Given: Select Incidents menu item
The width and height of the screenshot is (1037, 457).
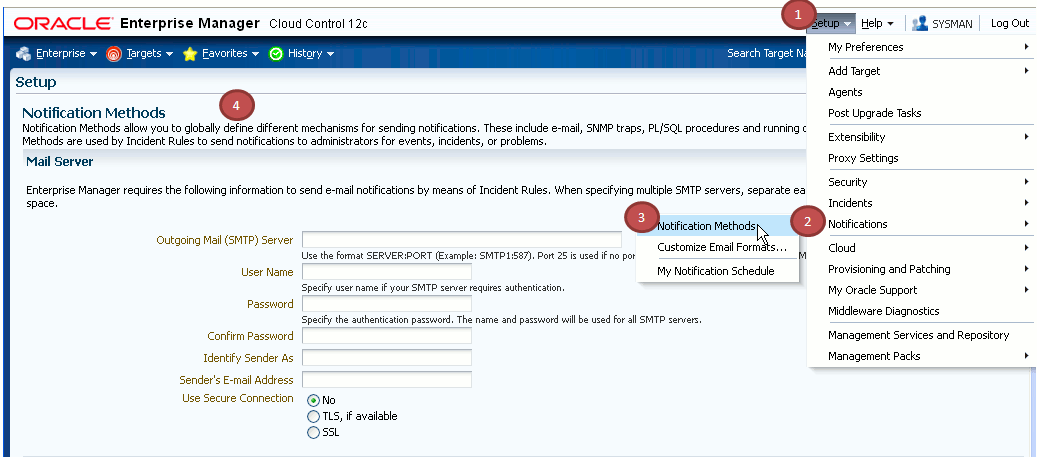Looking at the screenshot, I should [850, 203].
